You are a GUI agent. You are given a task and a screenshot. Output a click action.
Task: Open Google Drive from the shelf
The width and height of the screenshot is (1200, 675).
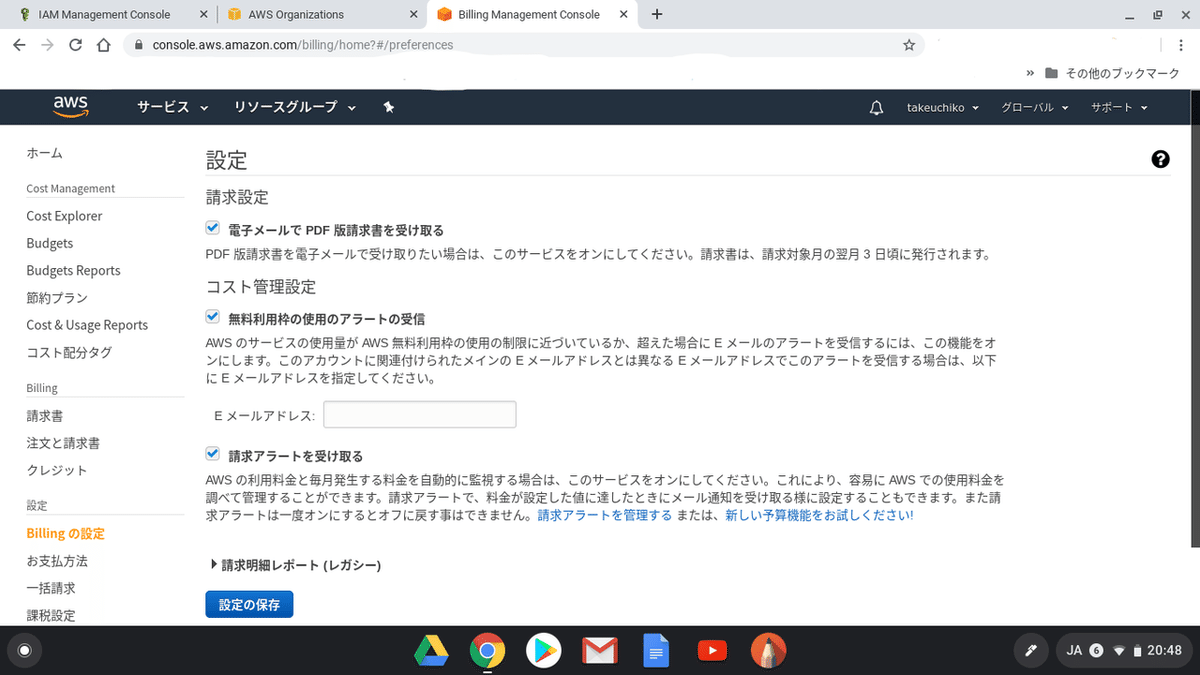[x=431, y=650]
